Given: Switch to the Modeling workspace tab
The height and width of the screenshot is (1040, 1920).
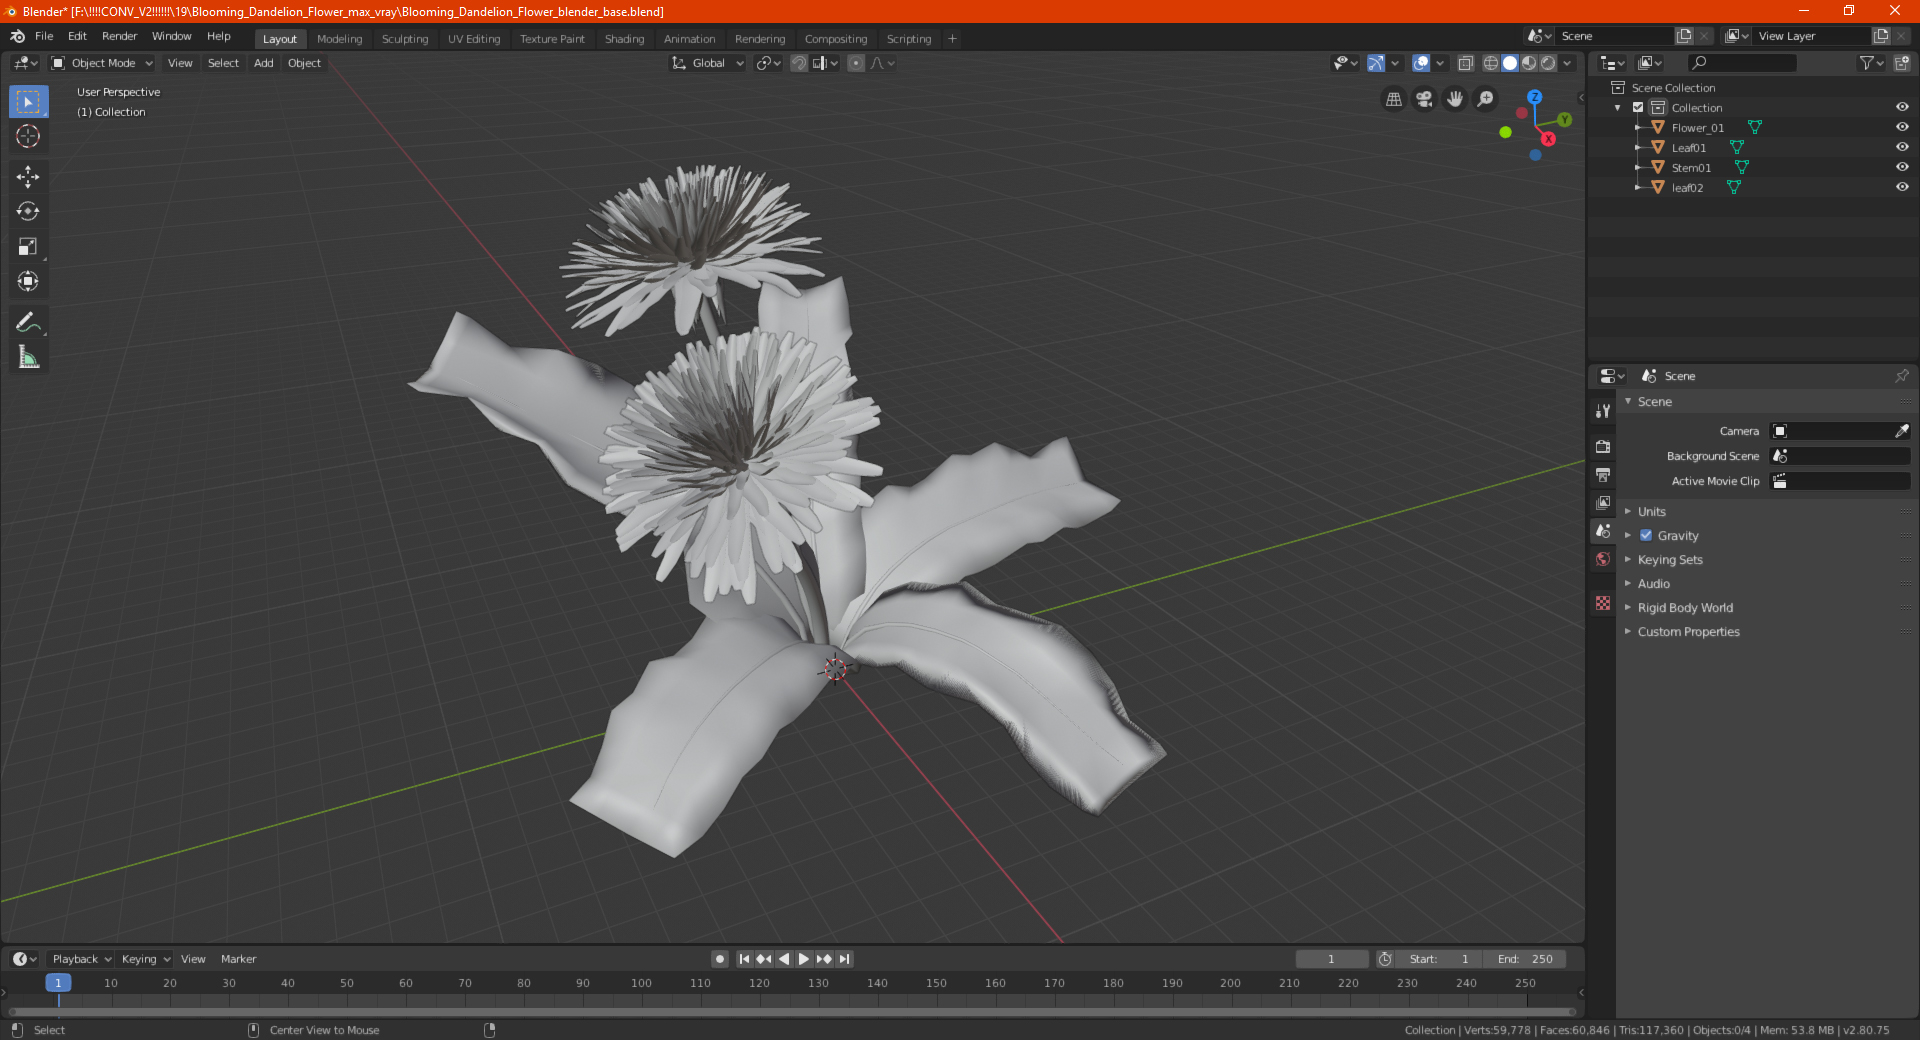Looking at the screenshot, I should pyautogui.click(x=339, y=39).
